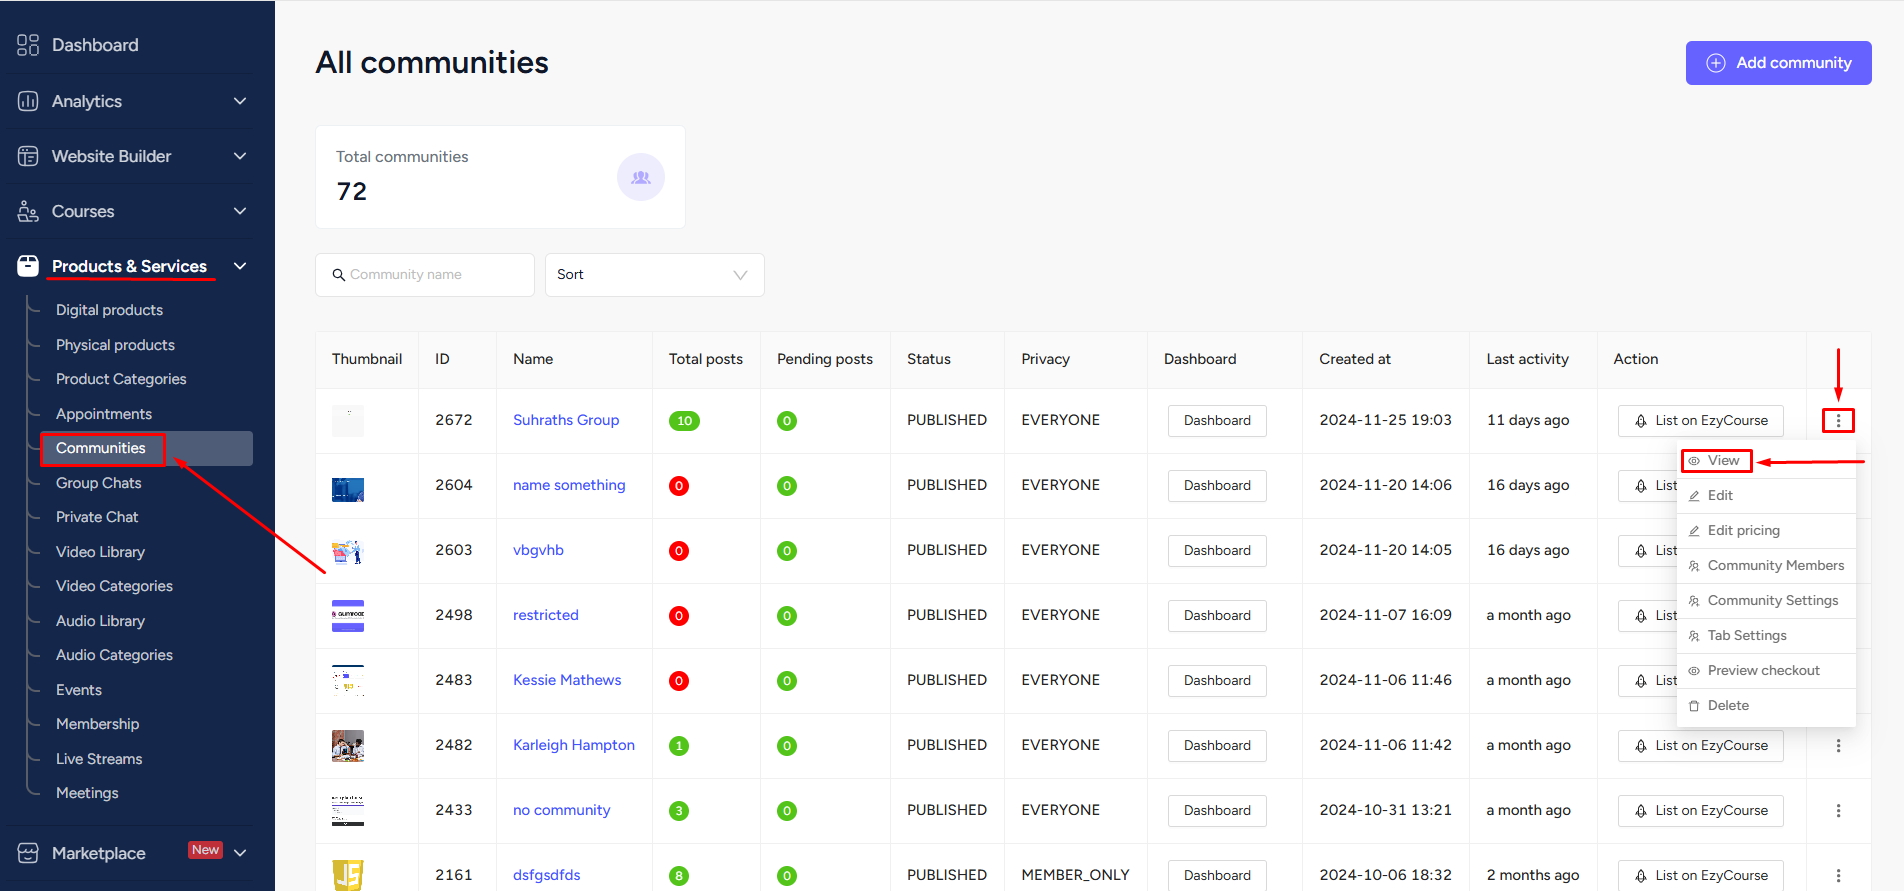Viewport: 1904px width, 891px height.
Task: Click List on EzyCourse for Karleigh Hampton
Action: point(1701,746)
